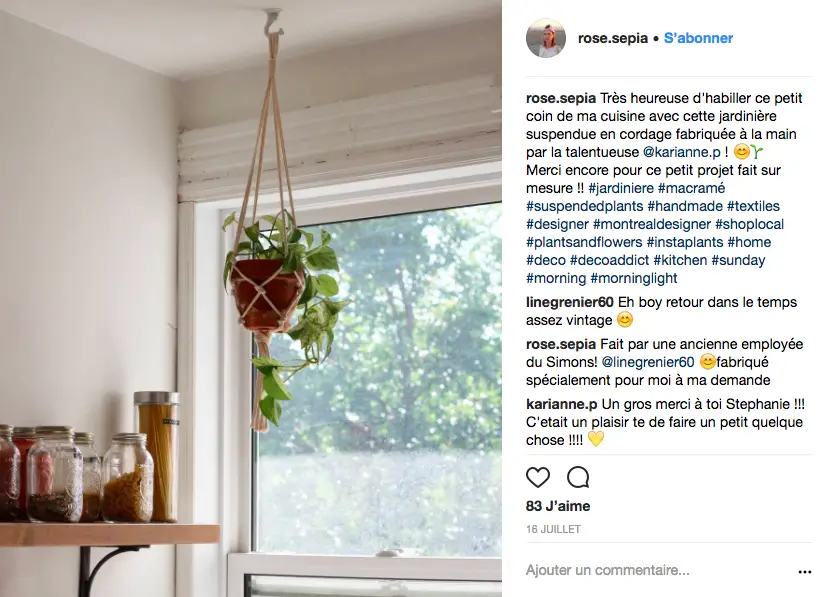Viewport: 836px width, 597px height.
Task: Open the #jardiniere hashtag
Action: [621, 188]
